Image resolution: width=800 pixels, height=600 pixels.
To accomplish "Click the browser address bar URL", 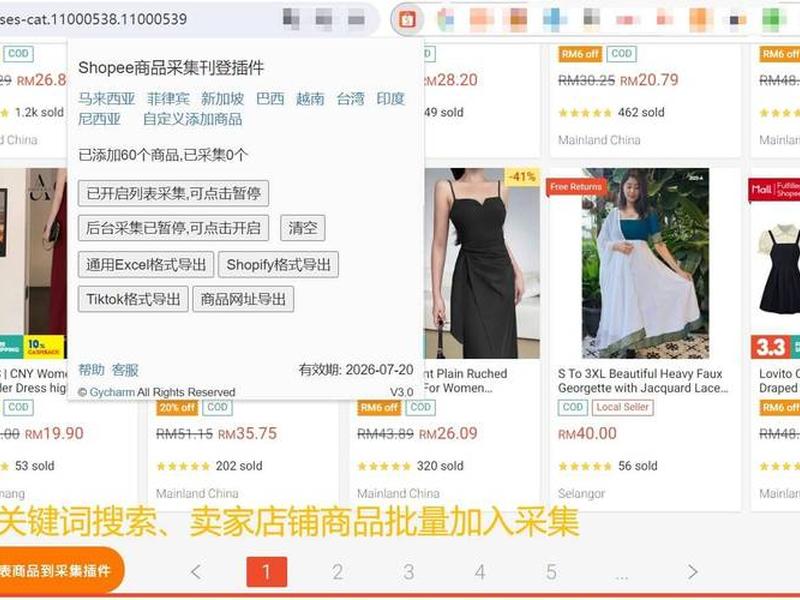I will (x=93, y=19).
